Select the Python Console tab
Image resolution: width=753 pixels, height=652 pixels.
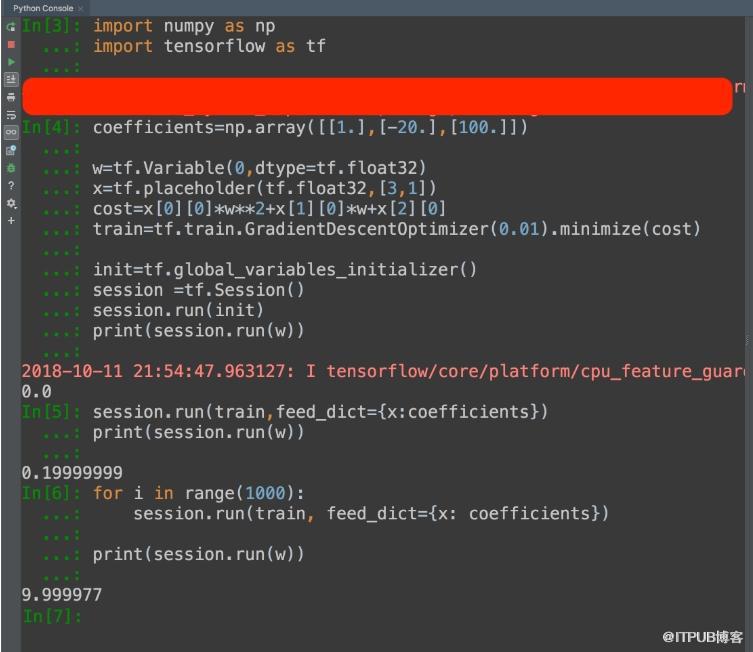coord(43,8)
